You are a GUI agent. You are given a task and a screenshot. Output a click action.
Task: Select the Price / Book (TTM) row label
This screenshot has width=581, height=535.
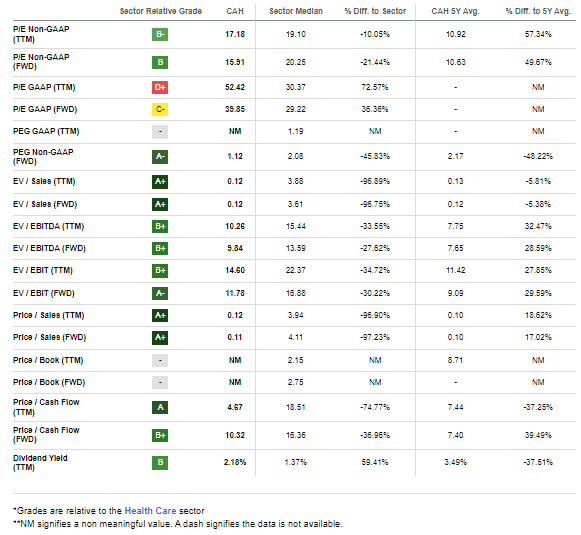(x=48, y=360)
